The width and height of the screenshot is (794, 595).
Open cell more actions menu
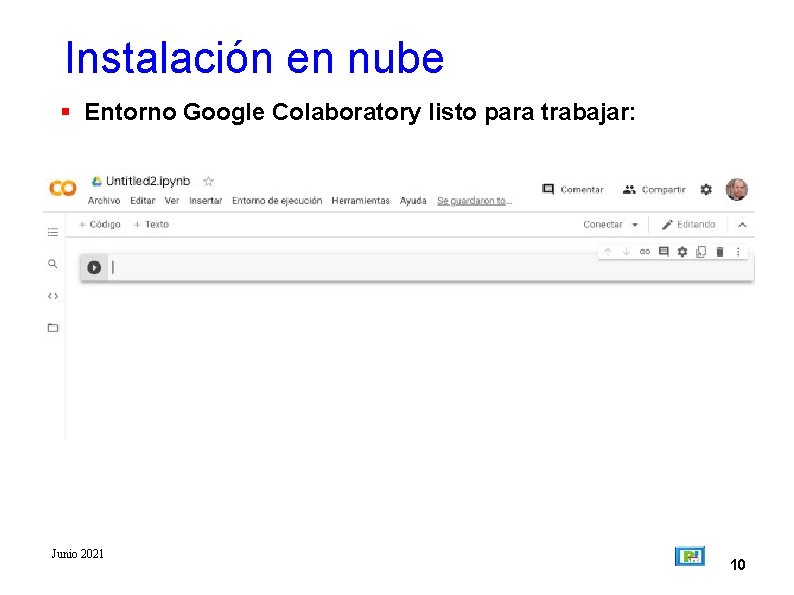pyautogui.click(x=738, y=252)
